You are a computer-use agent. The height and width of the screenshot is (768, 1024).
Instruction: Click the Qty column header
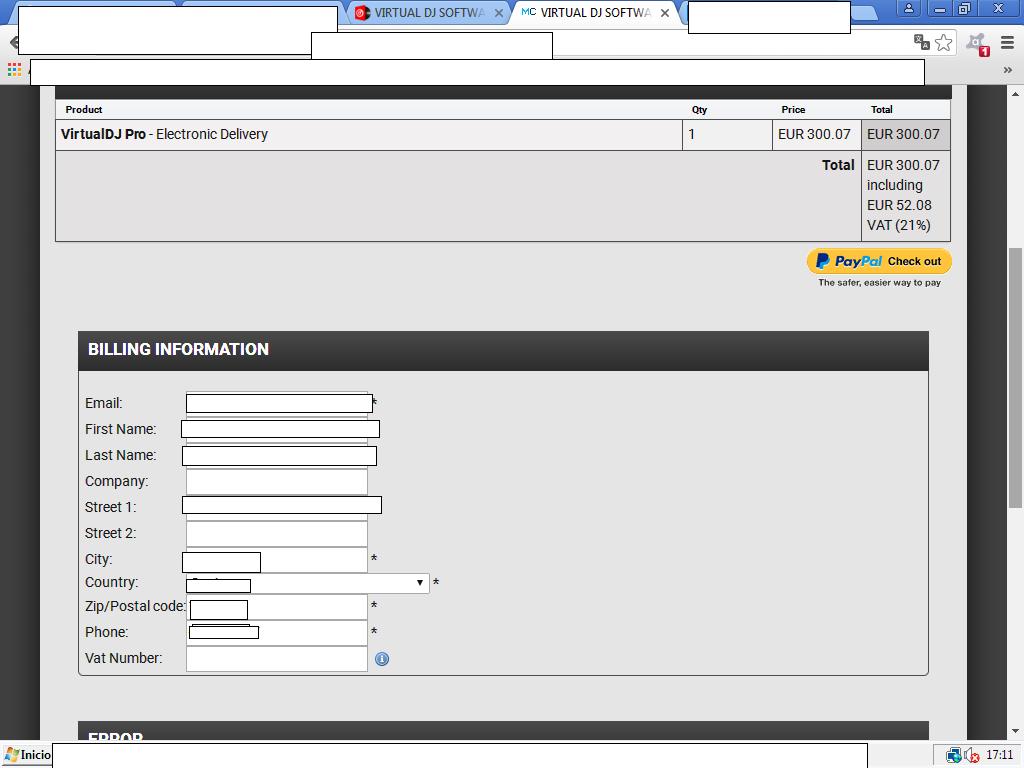tap(699, 110)
